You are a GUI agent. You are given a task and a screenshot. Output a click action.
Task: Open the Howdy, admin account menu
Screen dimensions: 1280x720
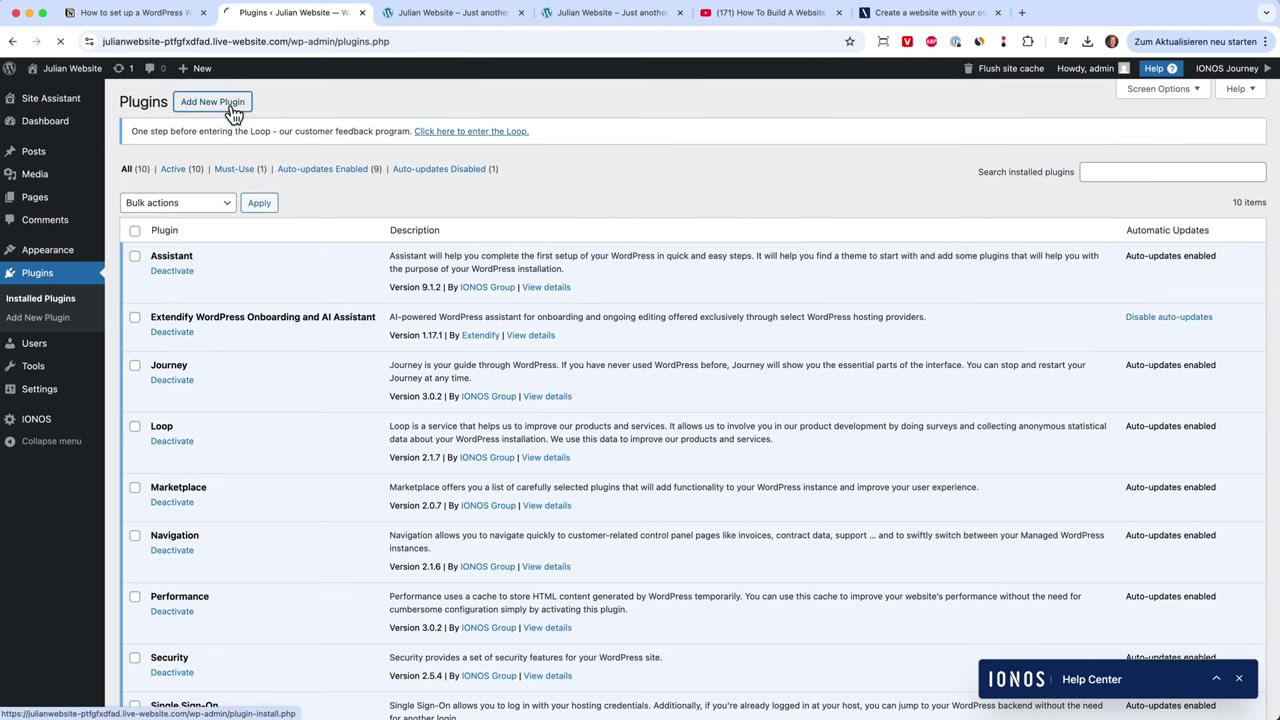1093,68
